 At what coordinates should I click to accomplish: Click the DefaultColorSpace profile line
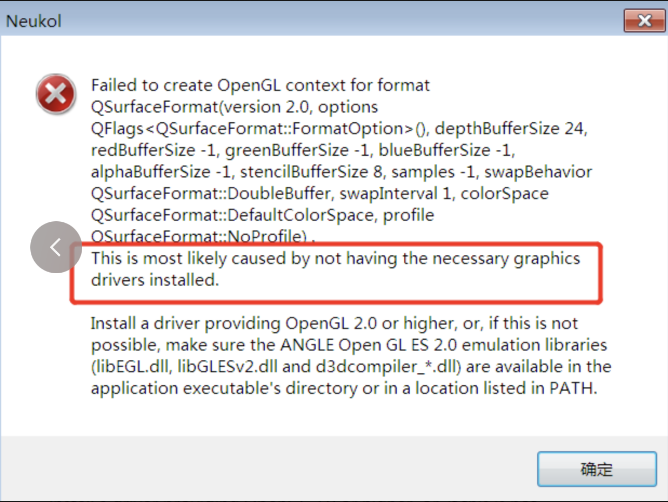coord(262,215)
